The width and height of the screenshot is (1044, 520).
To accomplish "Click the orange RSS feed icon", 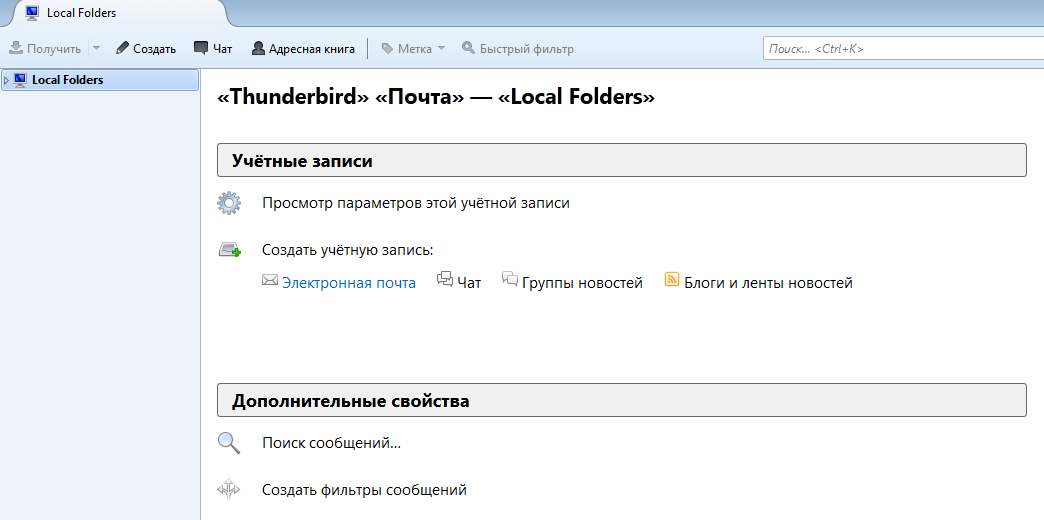I will click(672, 281).
